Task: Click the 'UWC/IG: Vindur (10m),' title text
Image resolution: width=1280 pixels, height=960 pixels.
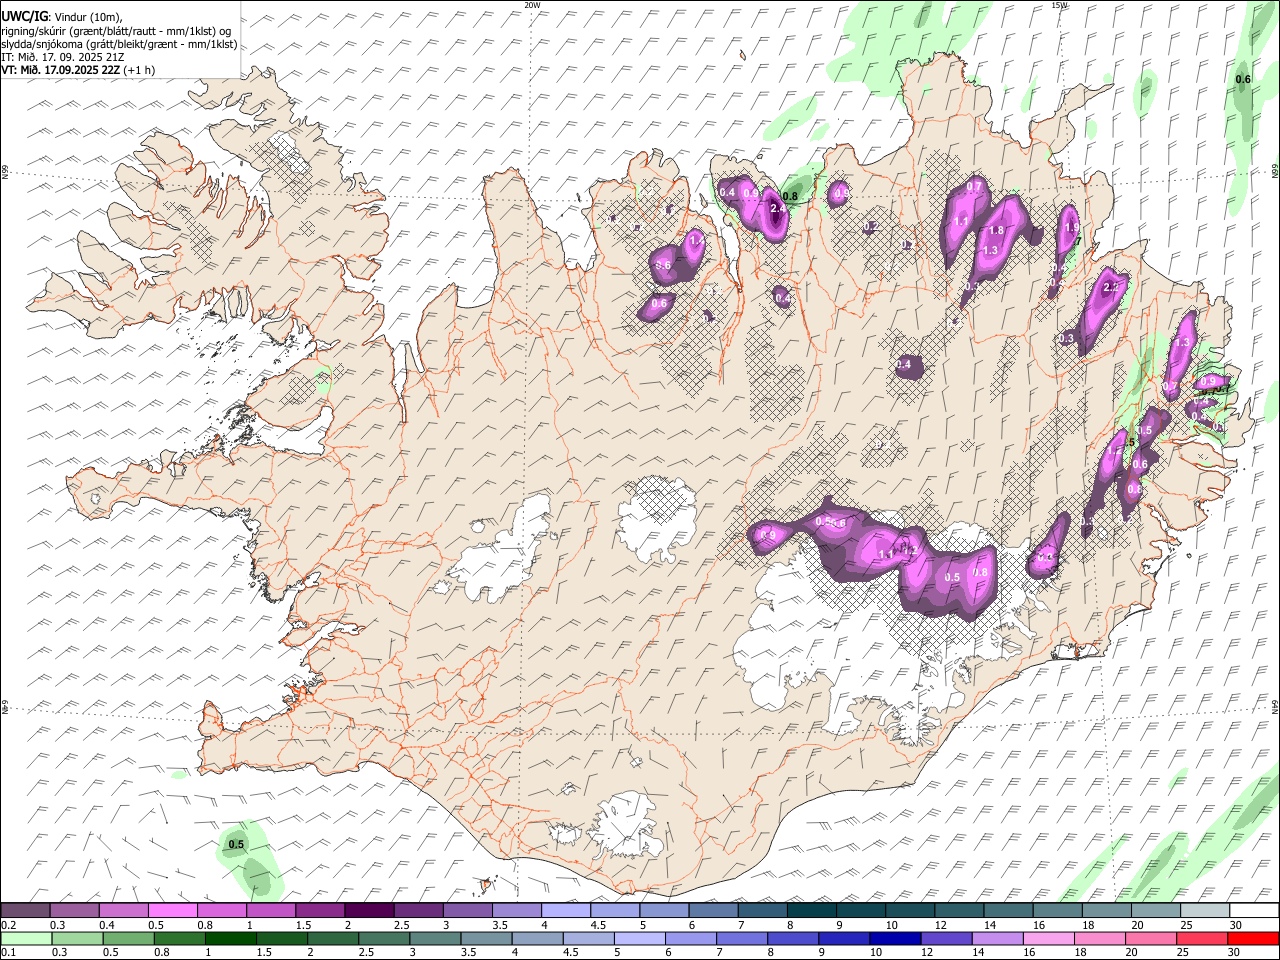Action: click(61, 16)
